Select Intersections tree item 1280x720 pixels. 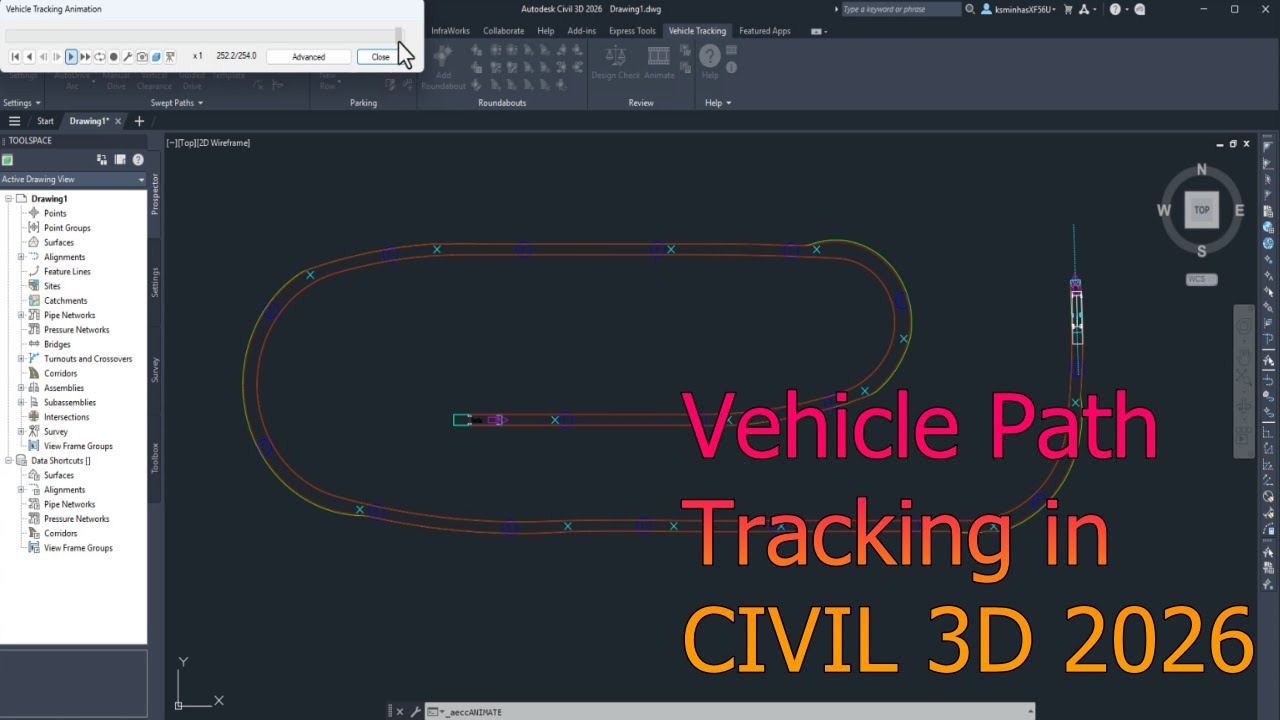coord(66,417)
